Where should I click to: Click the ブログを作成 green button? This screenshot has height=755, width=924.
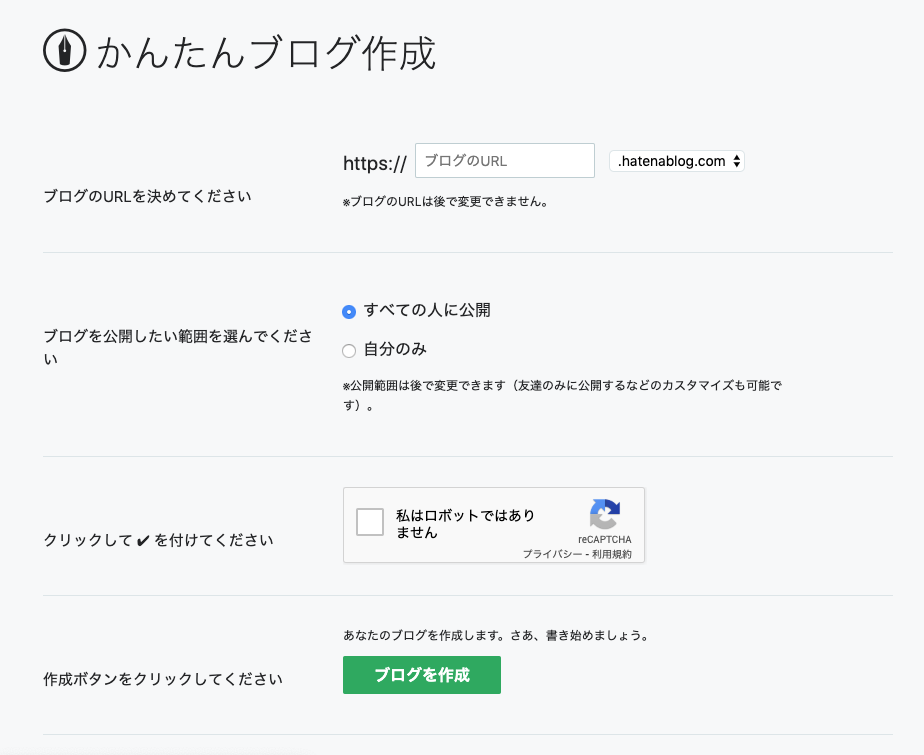[x=422, y=675]
